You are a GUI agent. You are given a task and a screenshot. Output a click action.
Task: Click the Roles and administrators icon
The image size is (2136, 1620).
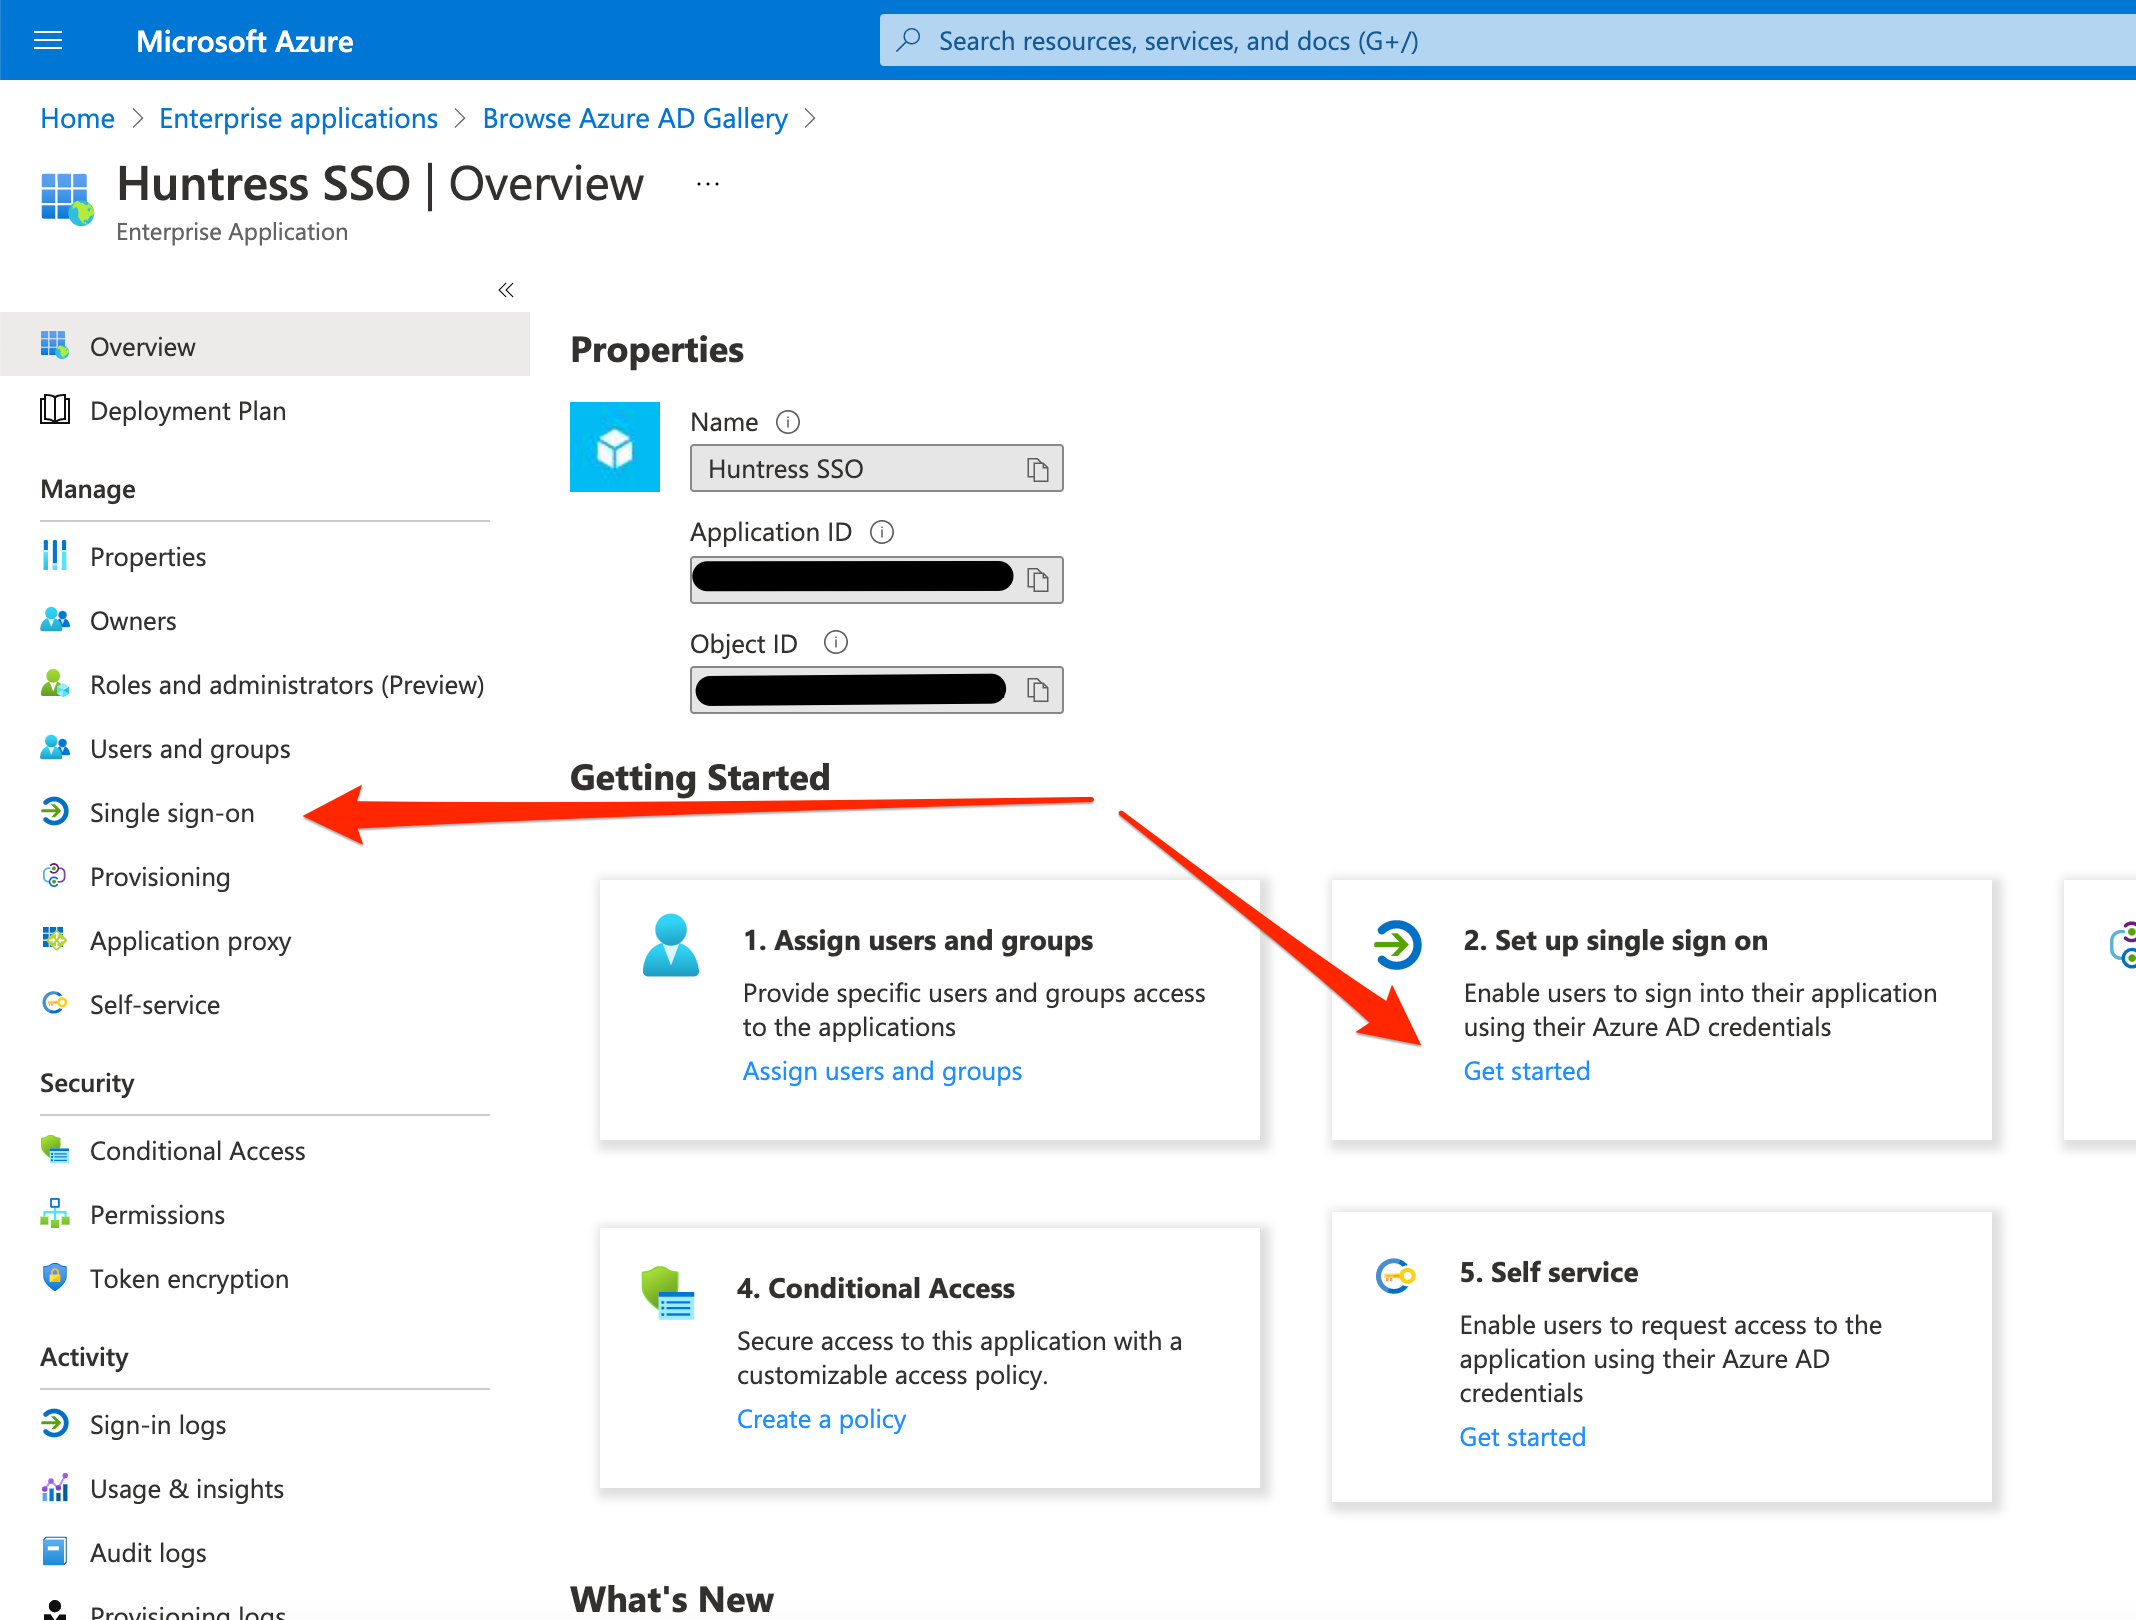click(x=55, y=684)
